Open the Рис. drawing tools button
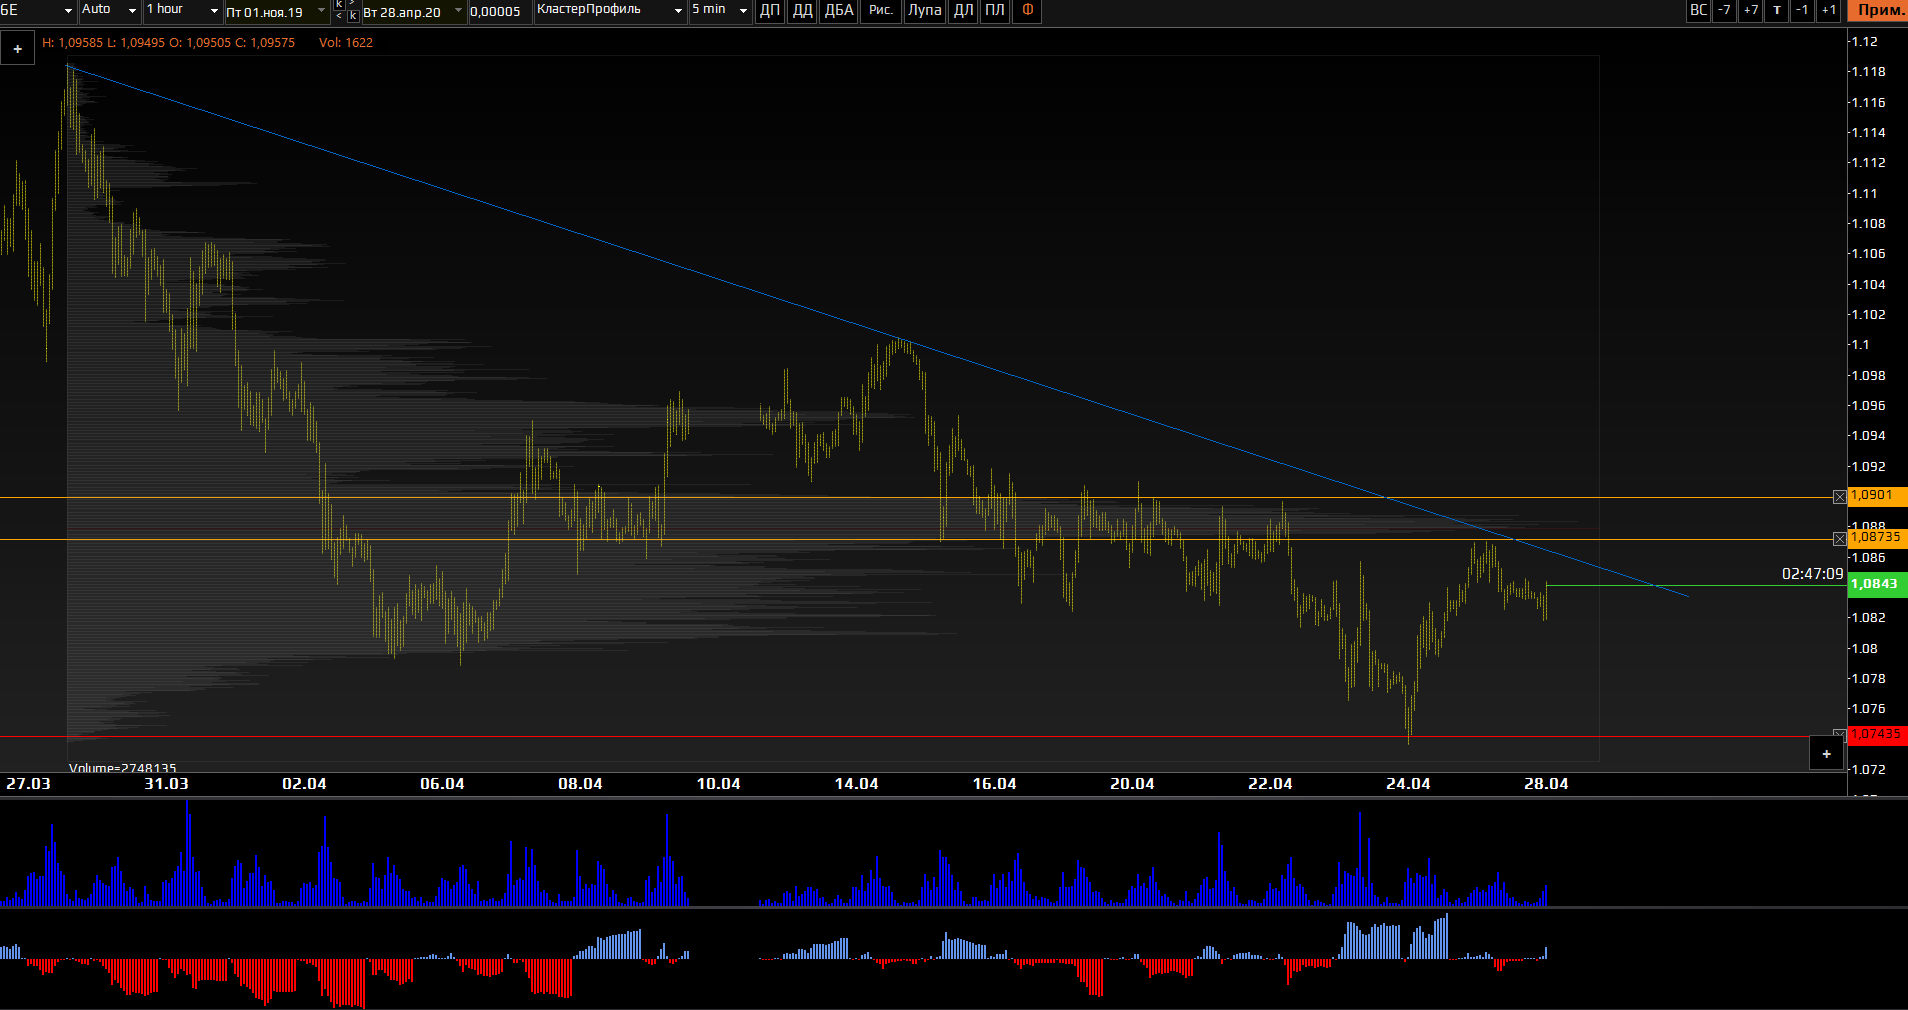1908x1010 pixels. pyautogui.click(x=880, y=11)
